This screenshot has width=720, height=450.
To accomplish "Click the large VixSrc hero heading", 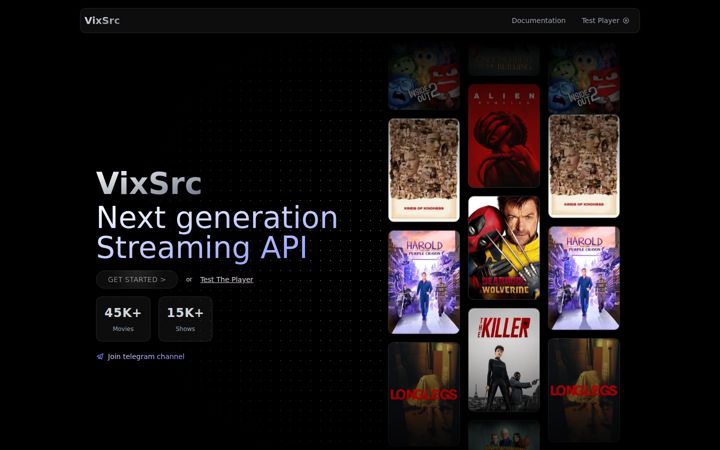I will pyautogui.click(x=149, y=183).
